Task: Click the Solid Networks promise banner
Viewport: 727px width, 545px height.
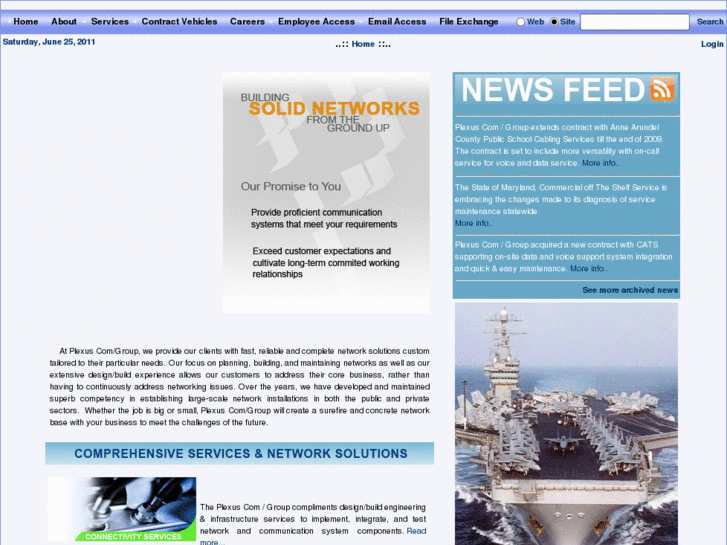Action: point(326,192)
